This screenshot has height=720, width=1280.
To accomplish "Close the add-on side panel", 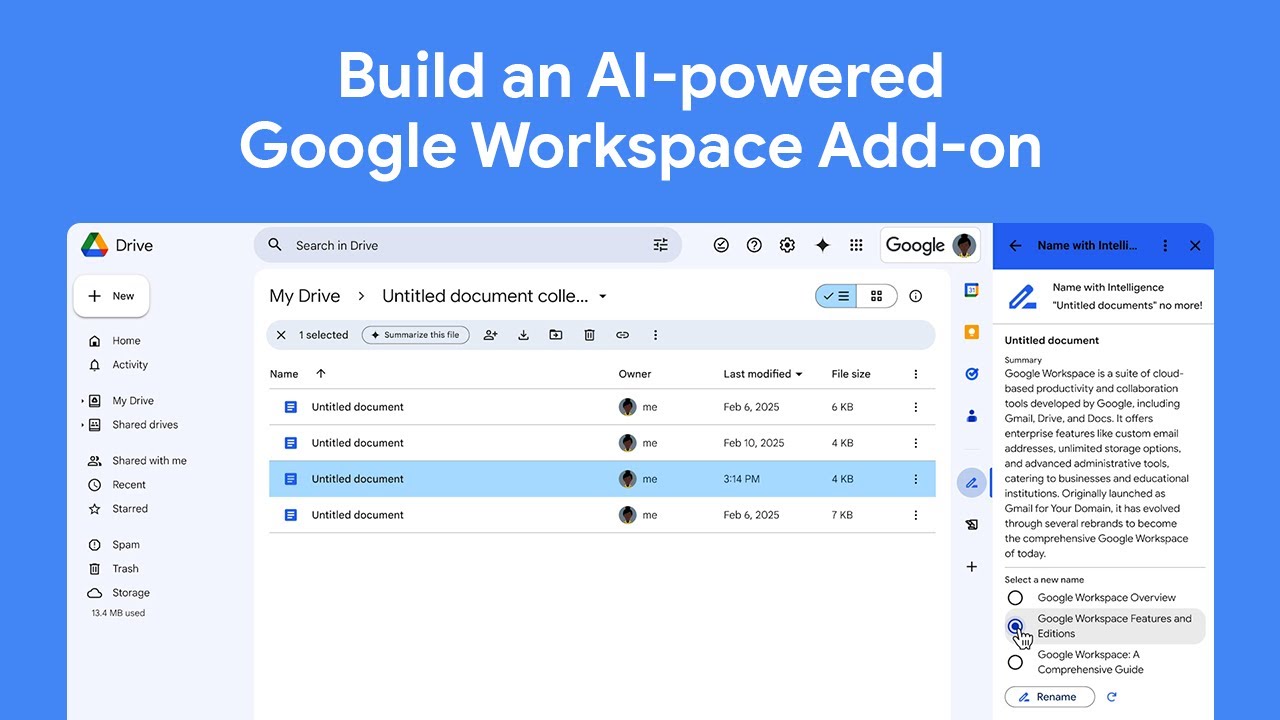I will tap(1195, 245).
